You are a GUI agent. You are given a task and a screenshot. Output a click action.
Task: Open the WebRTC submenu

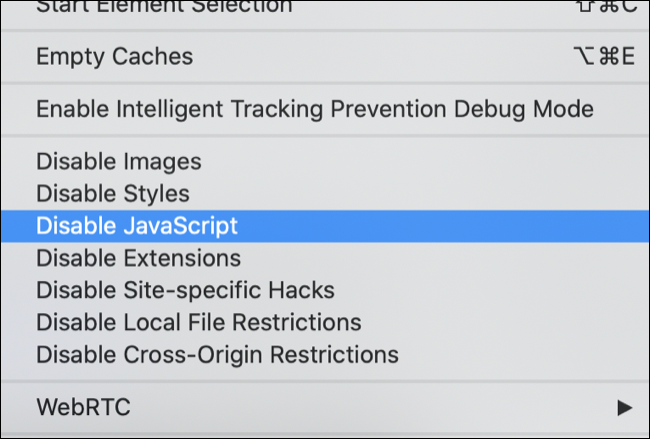(x=83, y=407)
